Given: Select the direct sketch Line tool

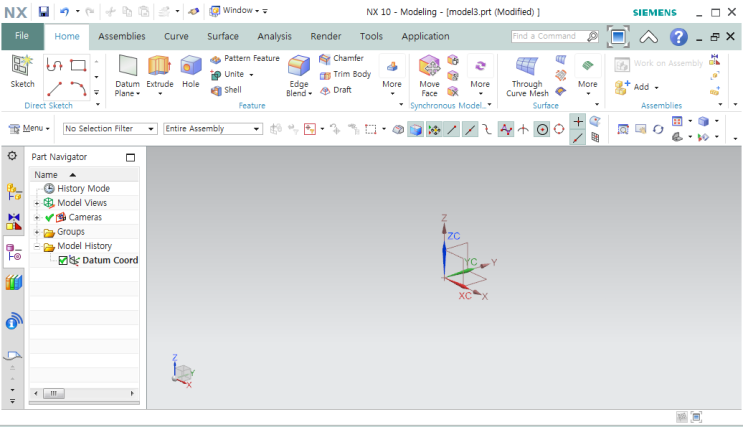Looking at the screenshot, I should (54, 89).
